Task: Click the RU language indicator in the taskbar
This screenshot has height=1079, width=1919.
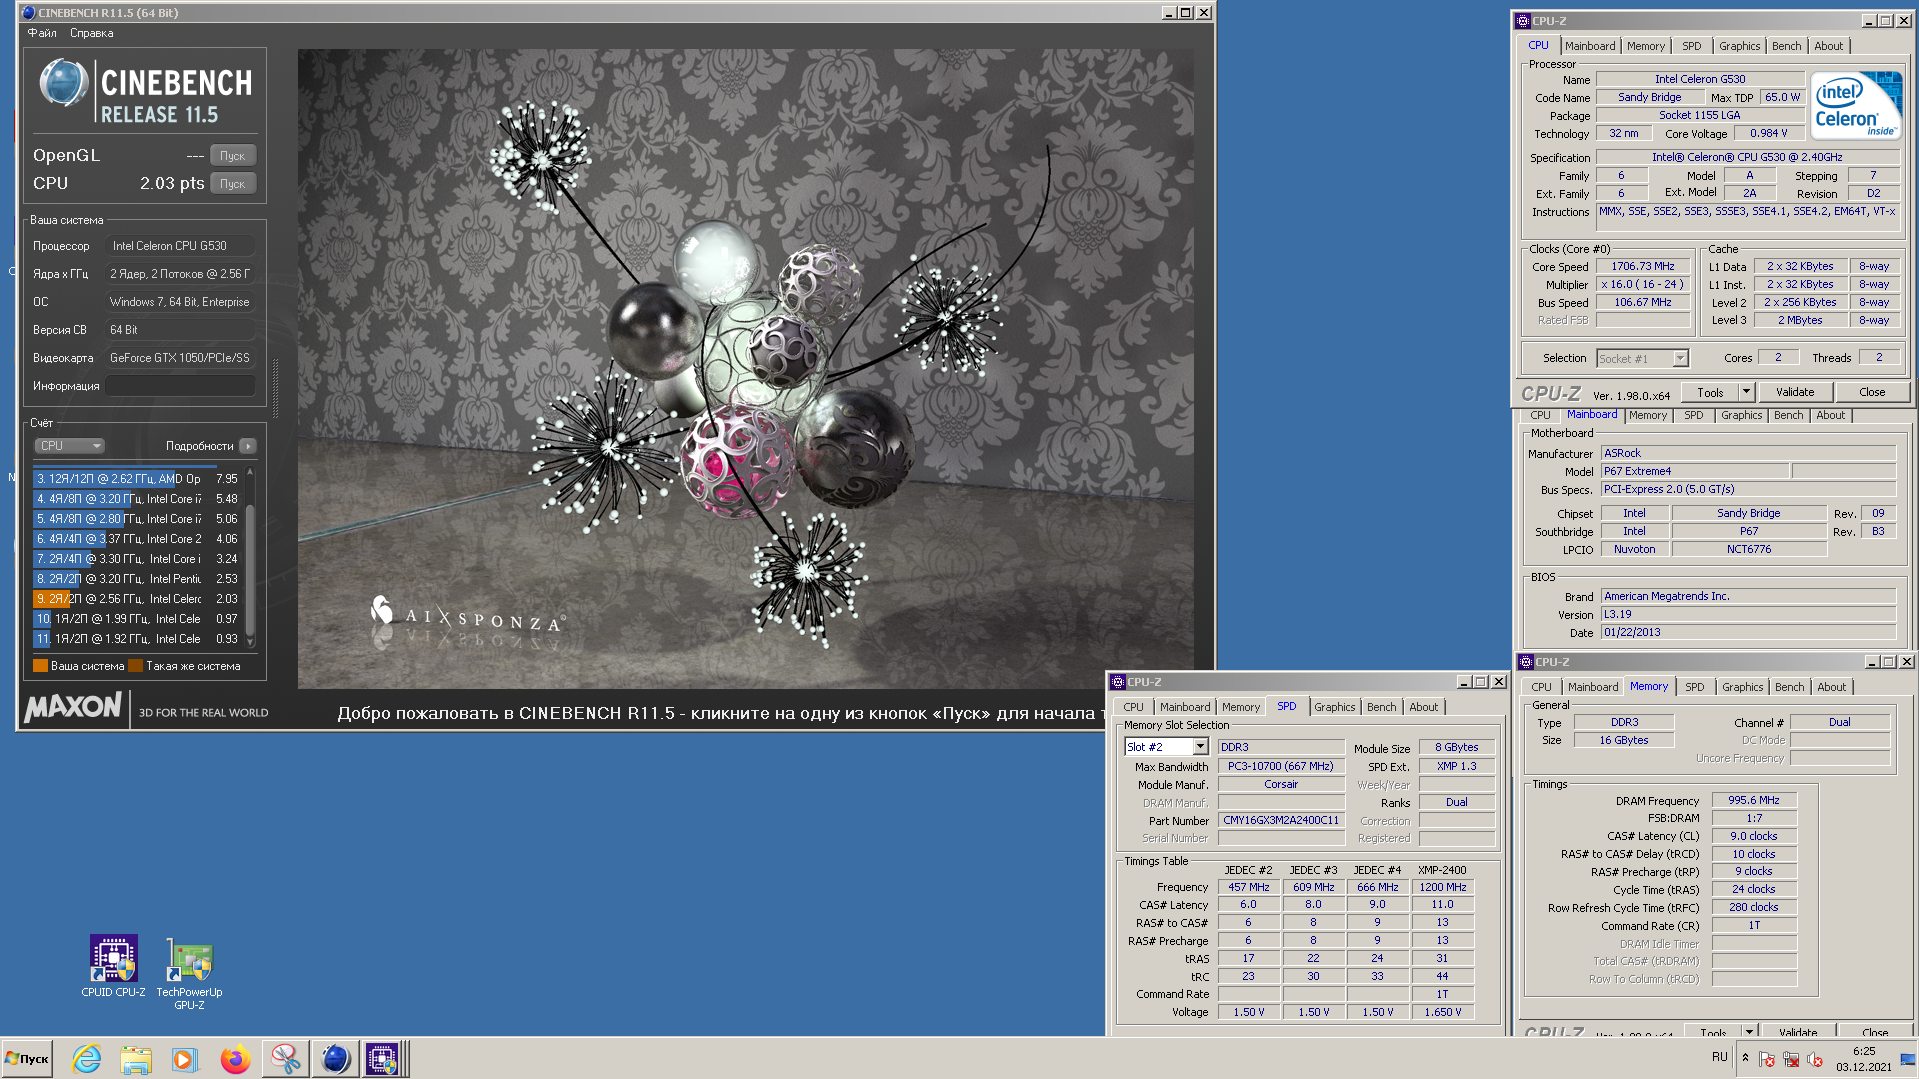Action: click(1720, 1057)
